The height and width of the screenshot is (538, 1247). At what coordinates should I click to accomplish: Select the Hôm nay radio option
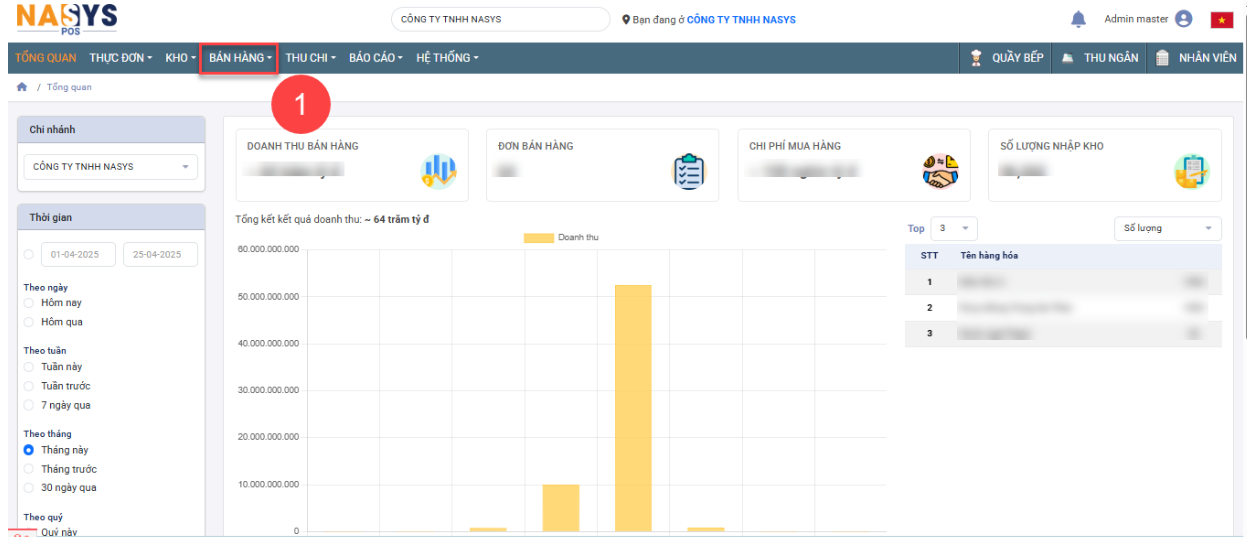[x=29, y=303]
